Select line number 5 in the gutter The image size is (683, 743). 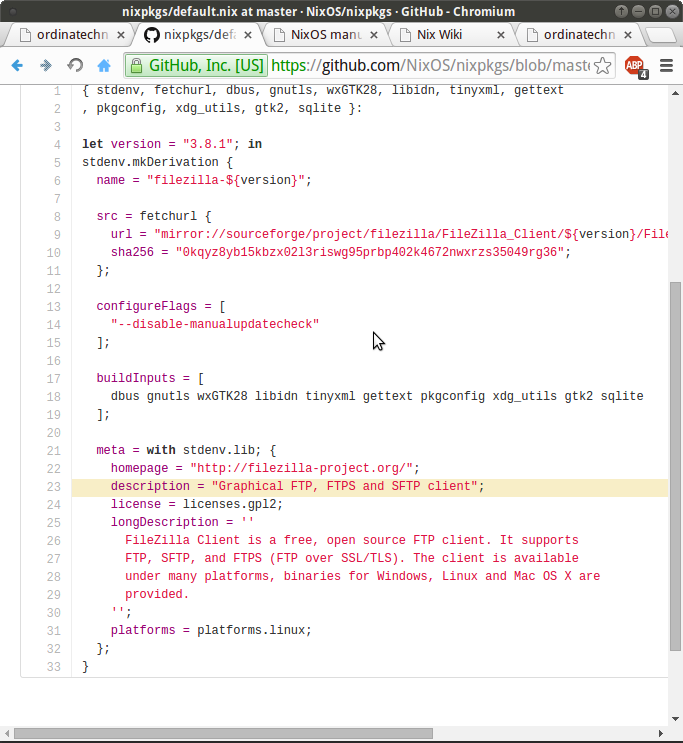pyautogui.click(x=57, y=163)
